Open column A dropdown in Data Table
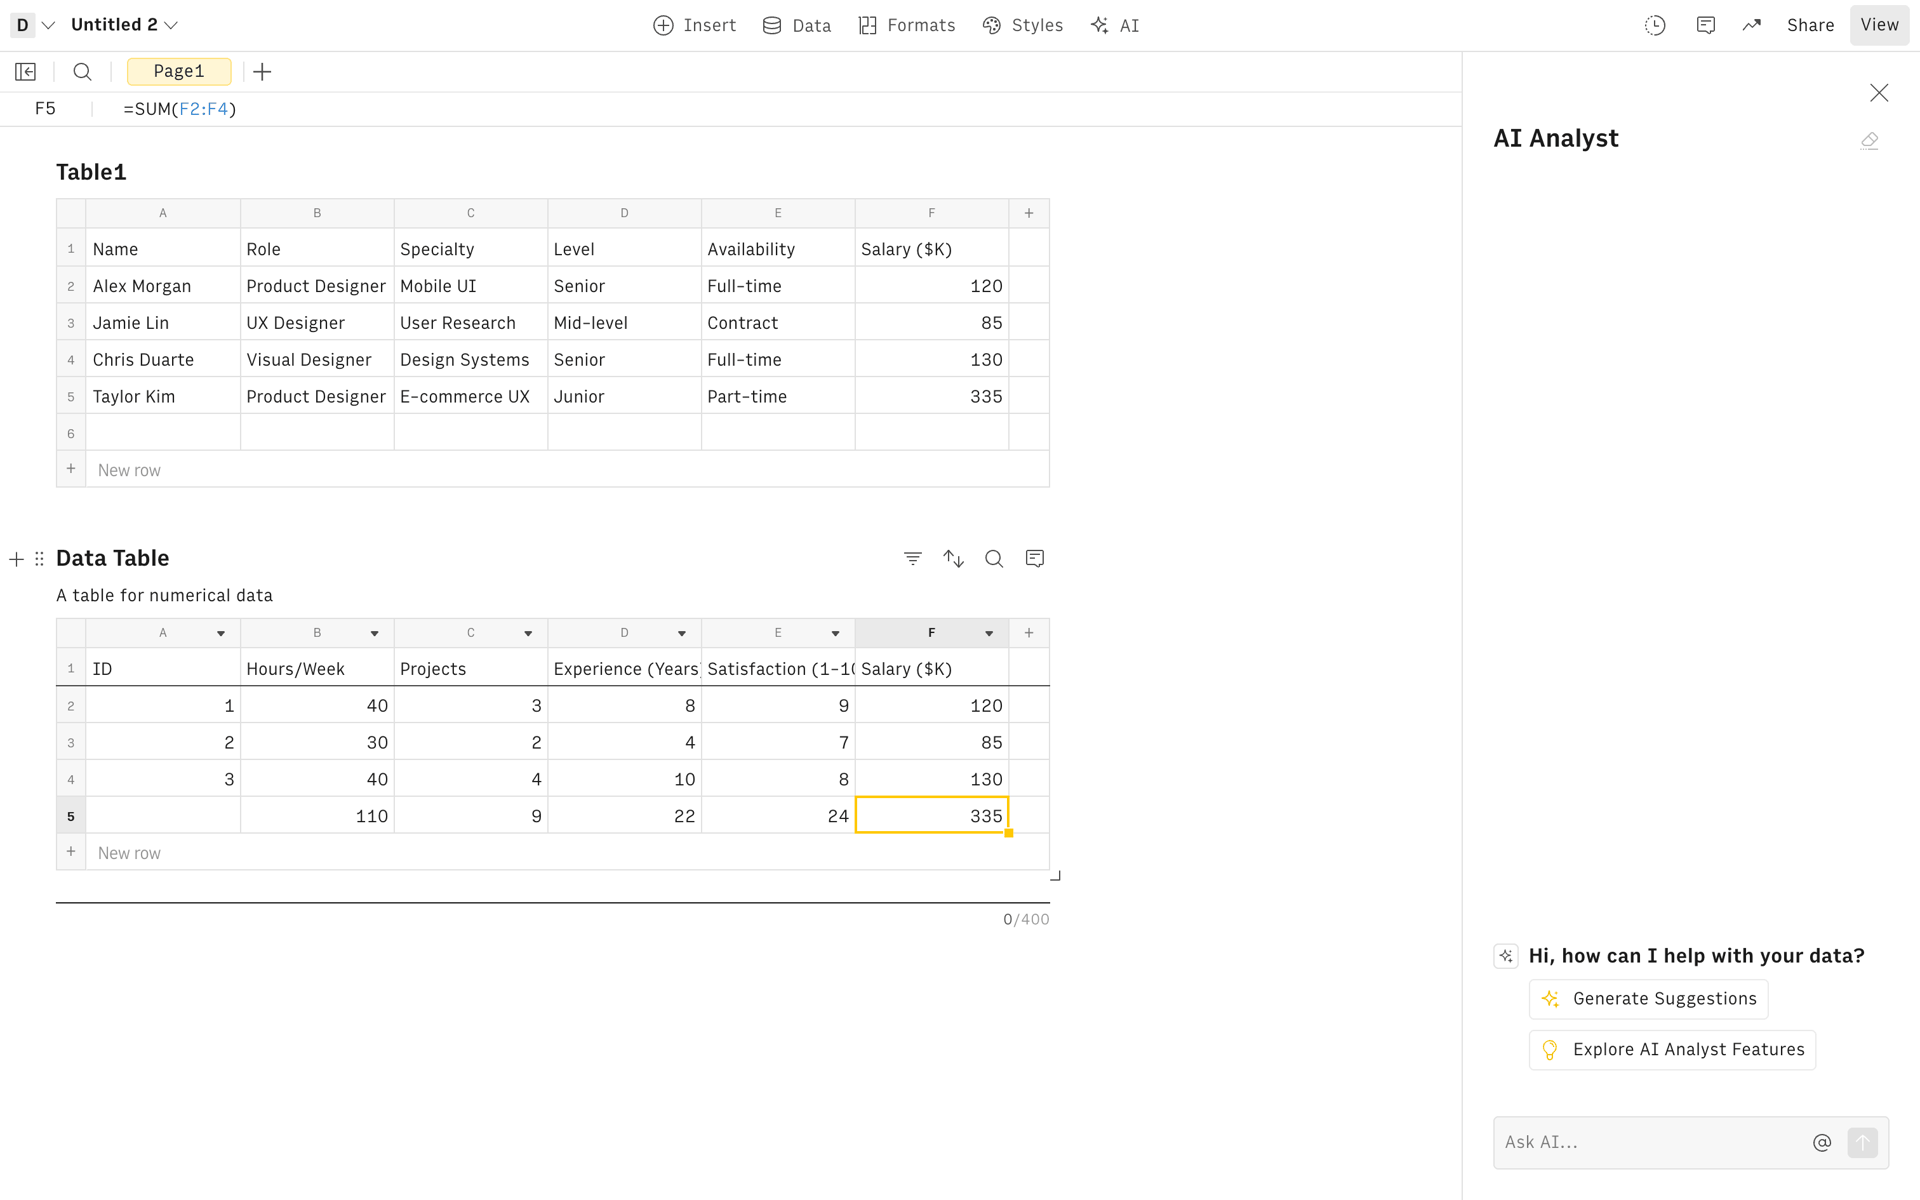The height and width of the screenshot is (1200, 1920). point(221,634)
